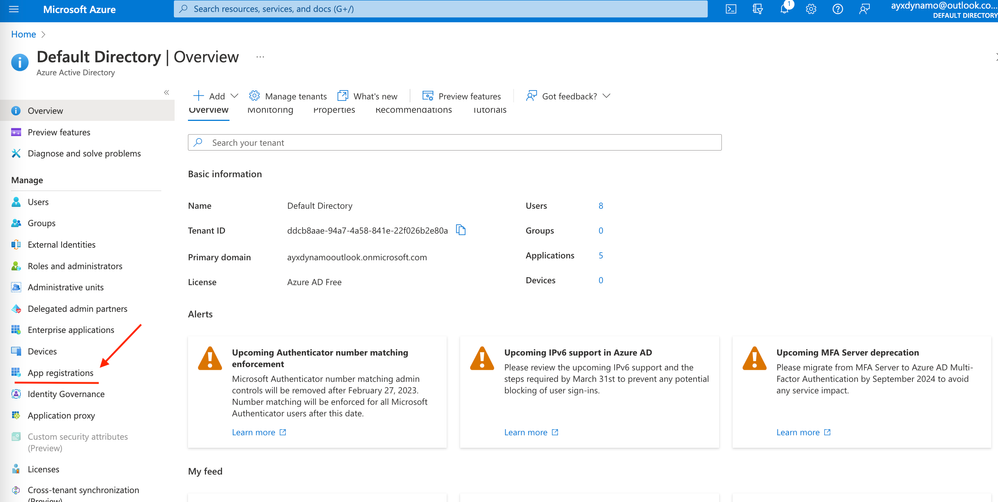This screenshot has height=502, width=998.
Task: Click the Microsoft Azure title
Action: 80,10
